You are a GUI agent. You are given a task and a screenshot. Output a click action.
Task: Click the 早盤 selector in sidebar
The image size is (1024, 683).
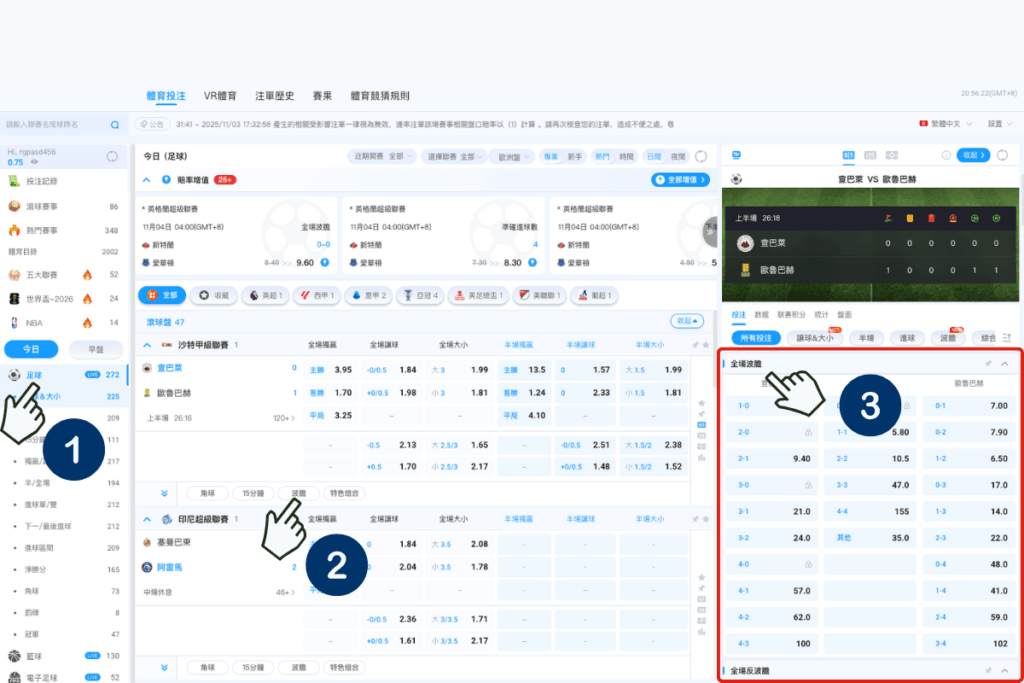coord(96,349)
